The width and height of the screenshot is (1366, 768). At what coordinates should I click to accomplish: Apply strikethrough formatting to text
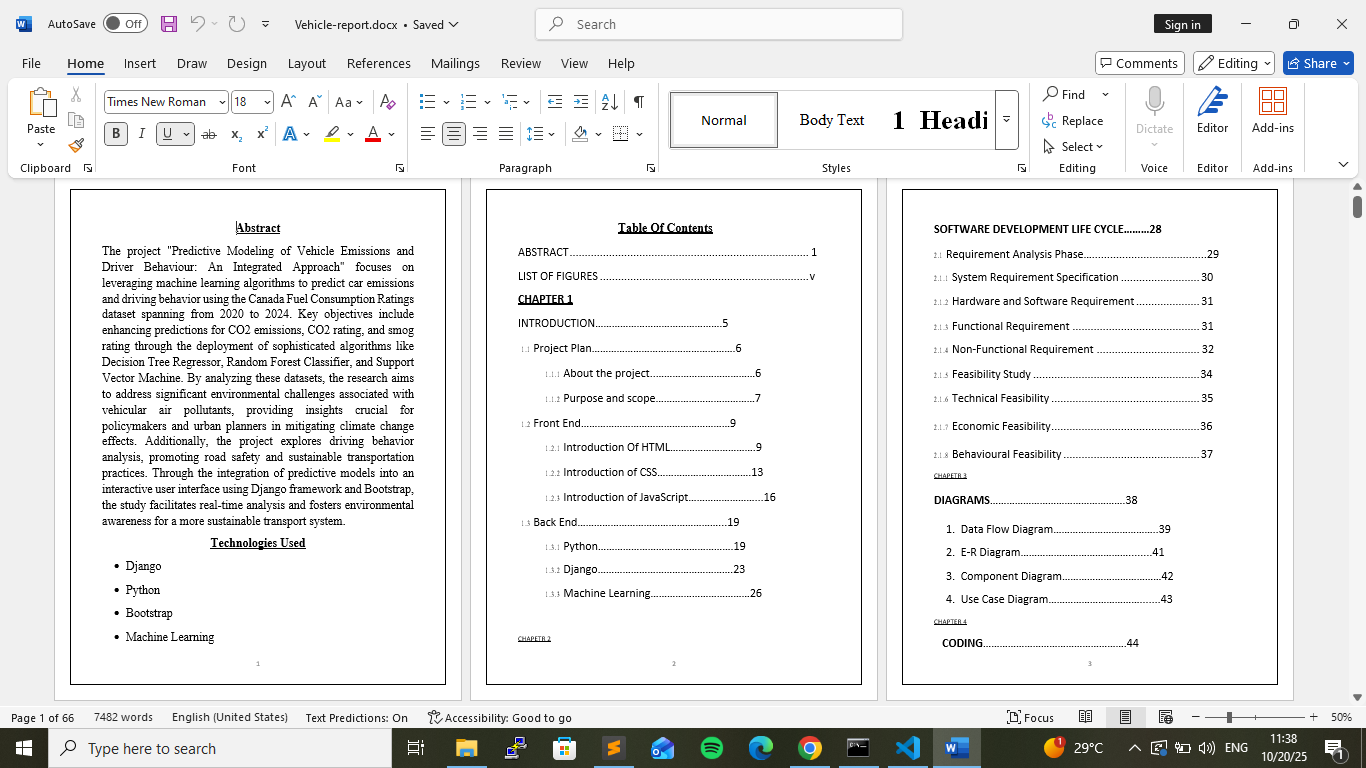click(x=209, y=134)
